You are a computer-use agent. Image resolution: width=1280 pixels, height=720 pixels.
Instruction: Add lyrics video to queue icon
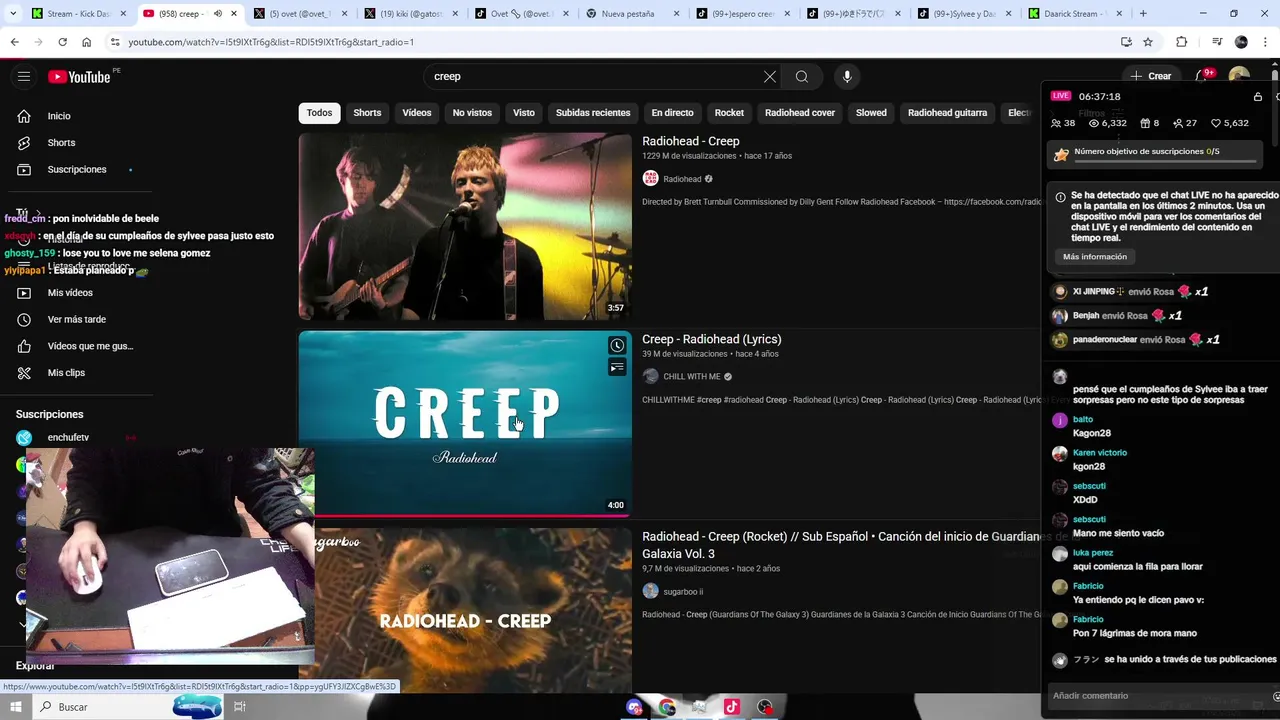pyautogui.click(x=617, y=368)
